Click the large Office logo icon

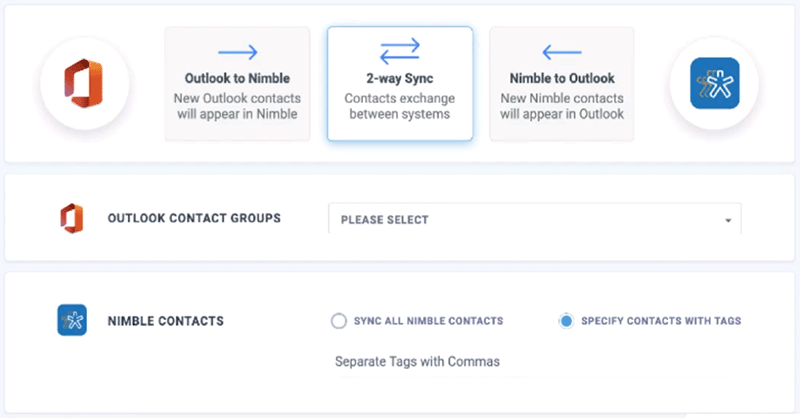(84, 83)
